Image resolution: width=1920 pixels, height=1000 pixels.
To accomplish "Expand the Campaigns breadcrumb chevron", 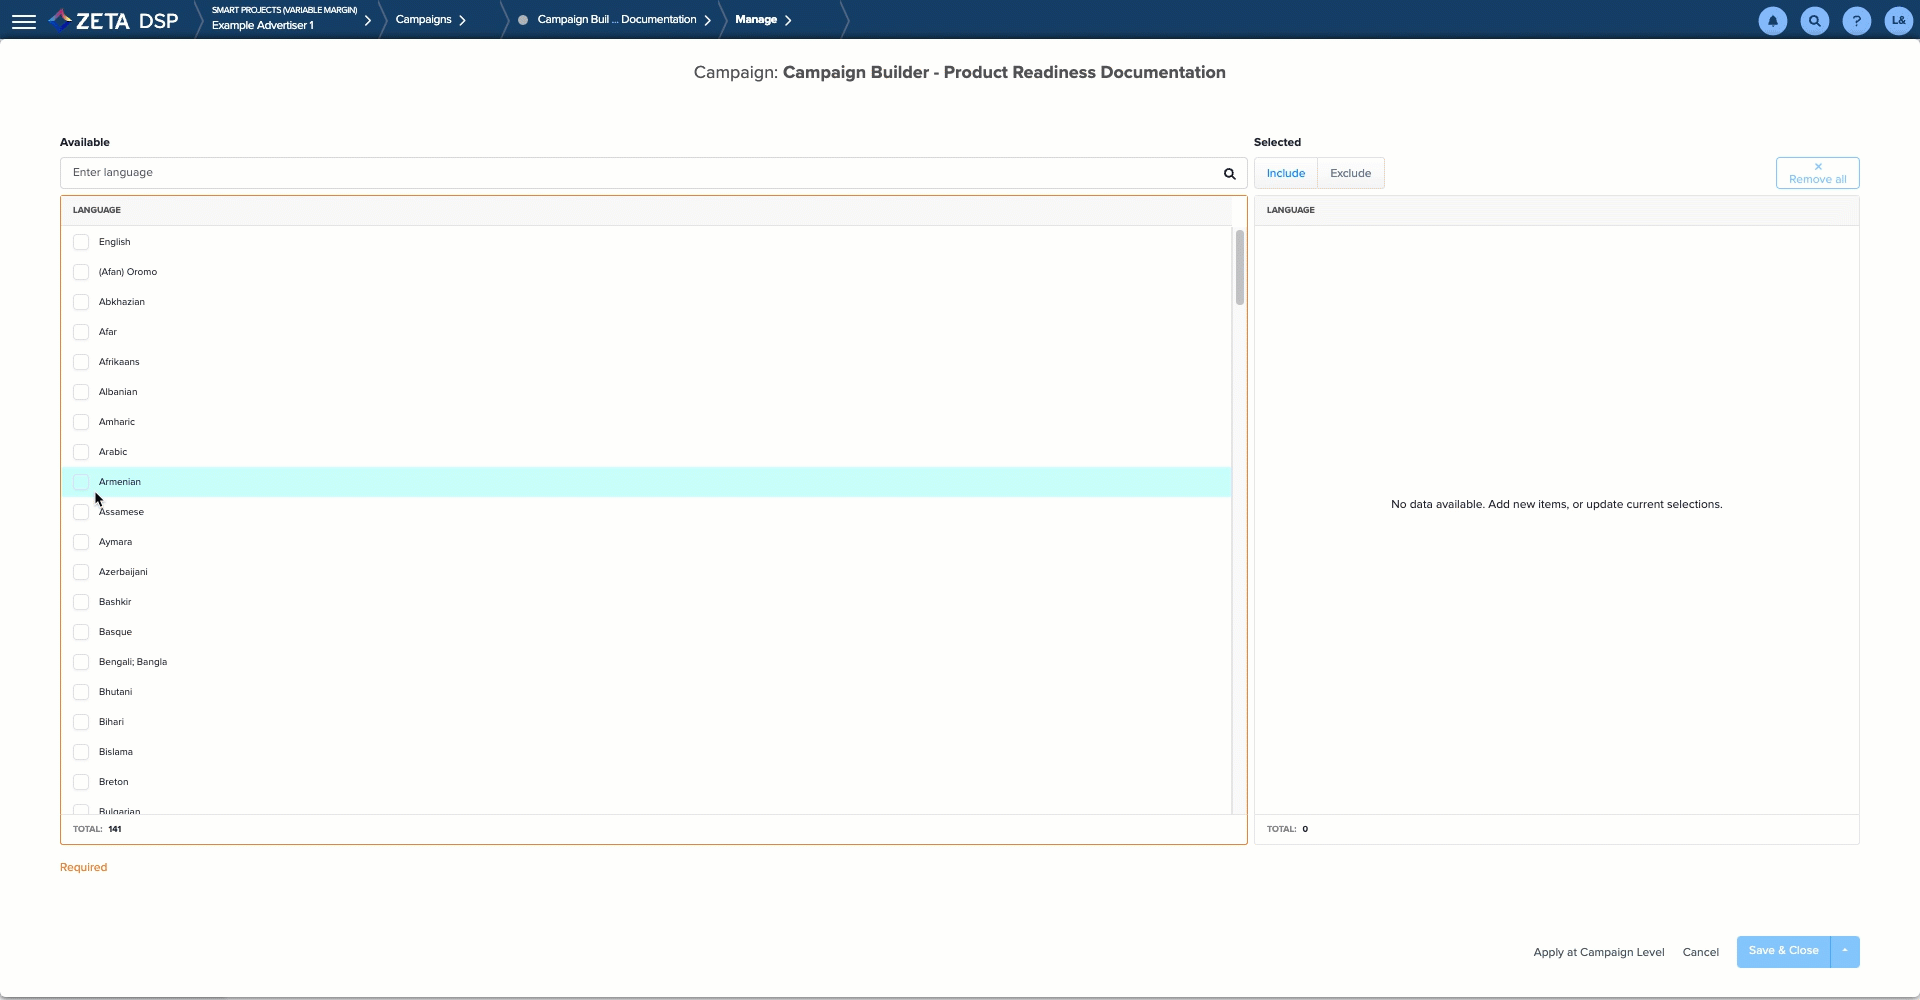I will 462,20.
